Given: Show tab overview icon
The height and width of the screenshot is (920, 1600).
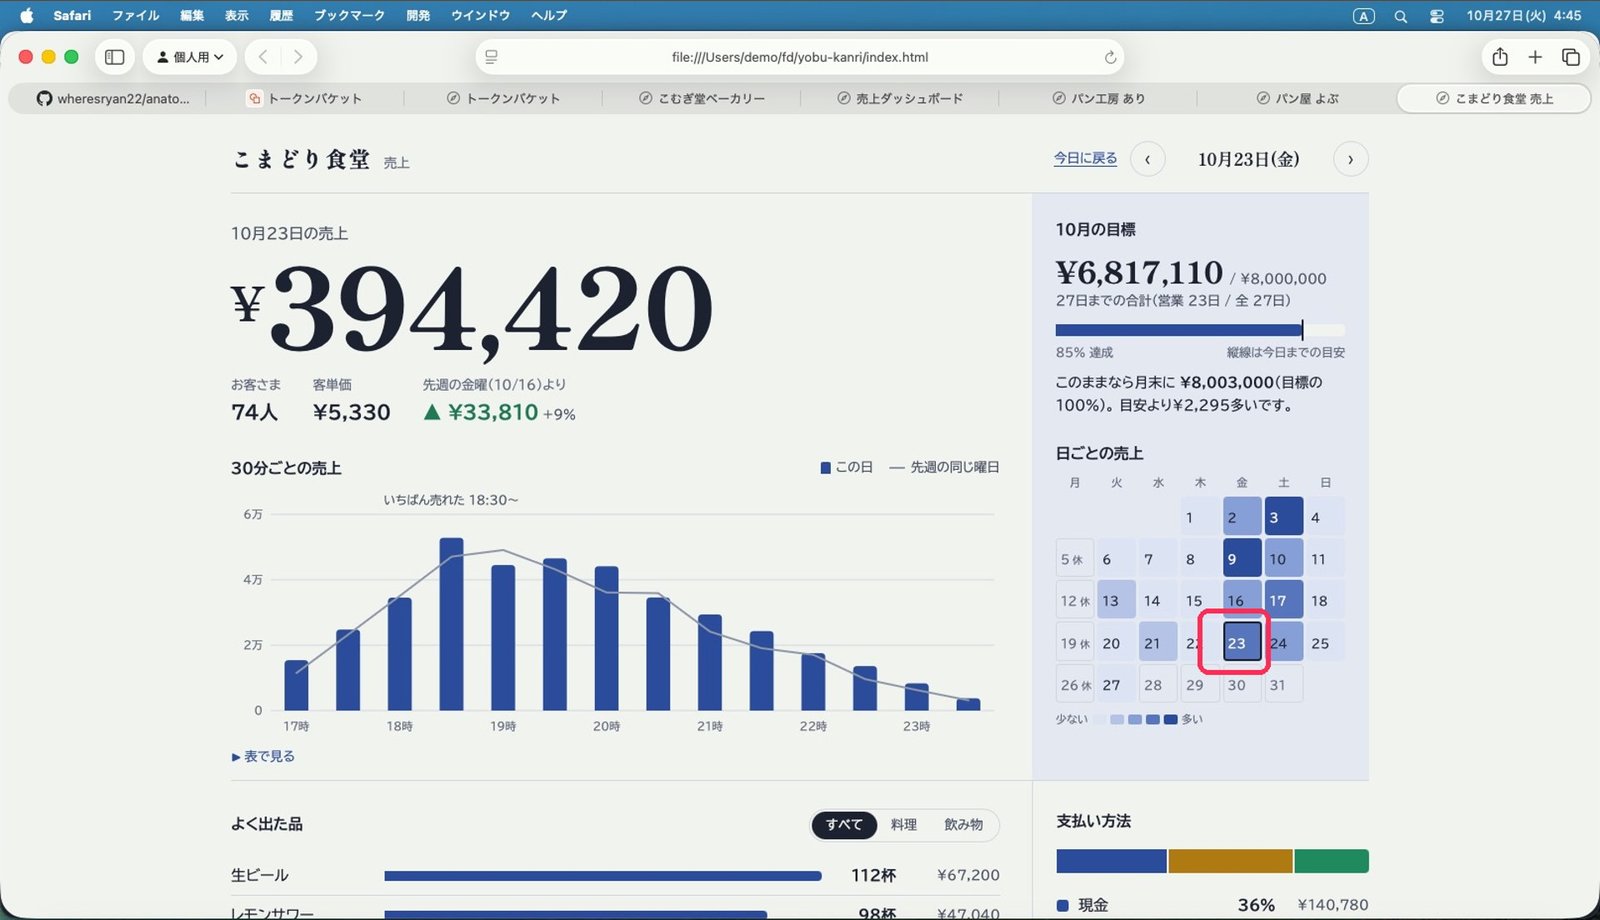Looking at the screenshot, I should [x=1571, y=57].
